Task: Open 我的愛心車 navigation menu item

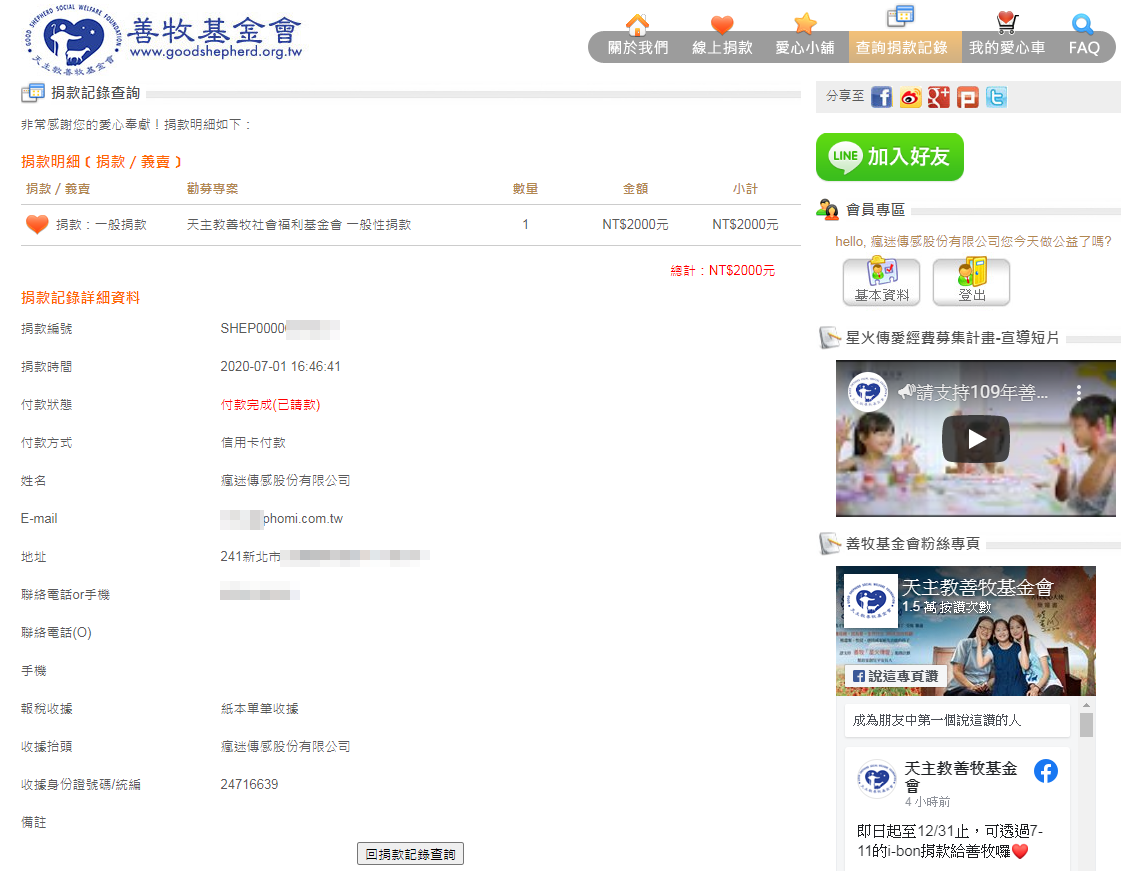Action: (x=1007, y=48)
